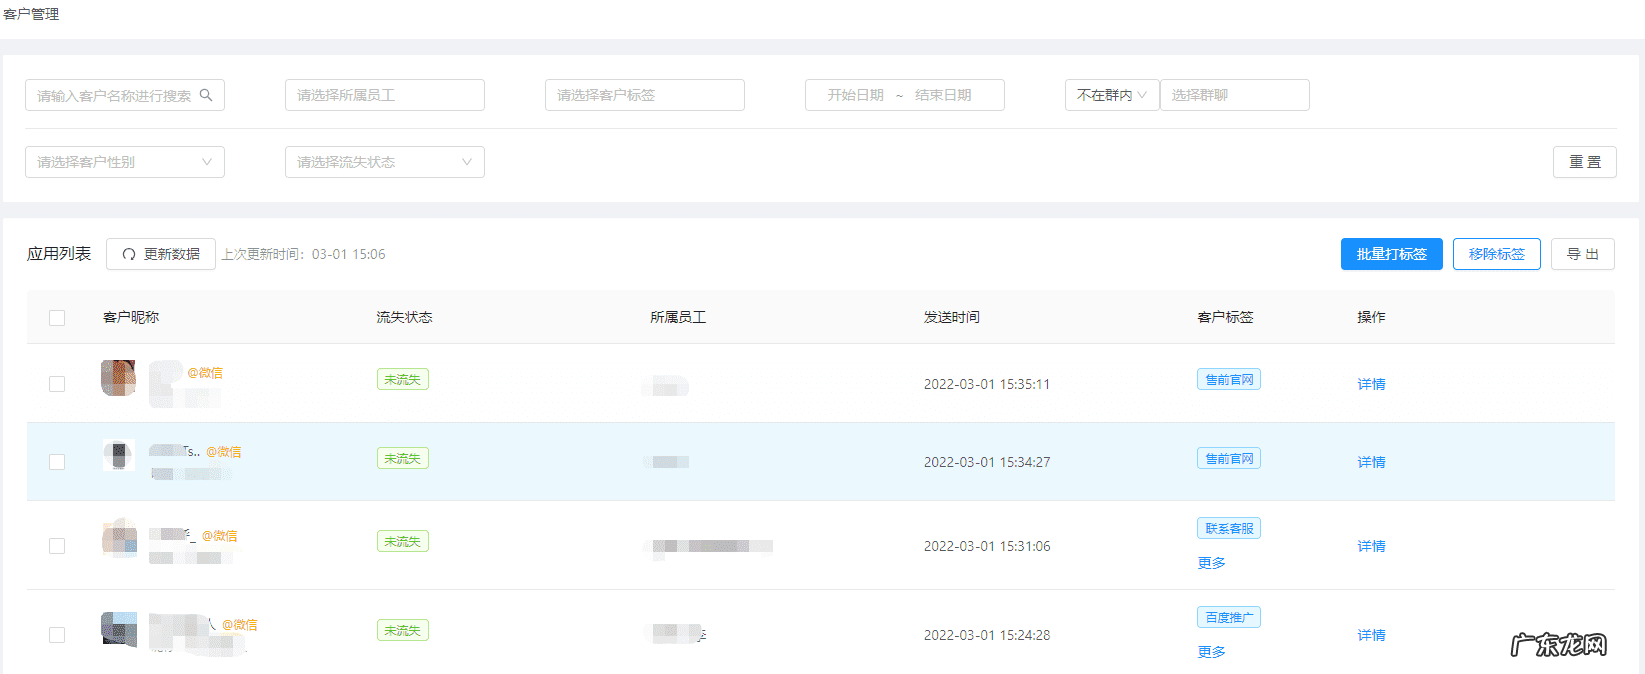Click the 流失状态 column header
Screen dimensions: 1645x674
tap(404, 317)
